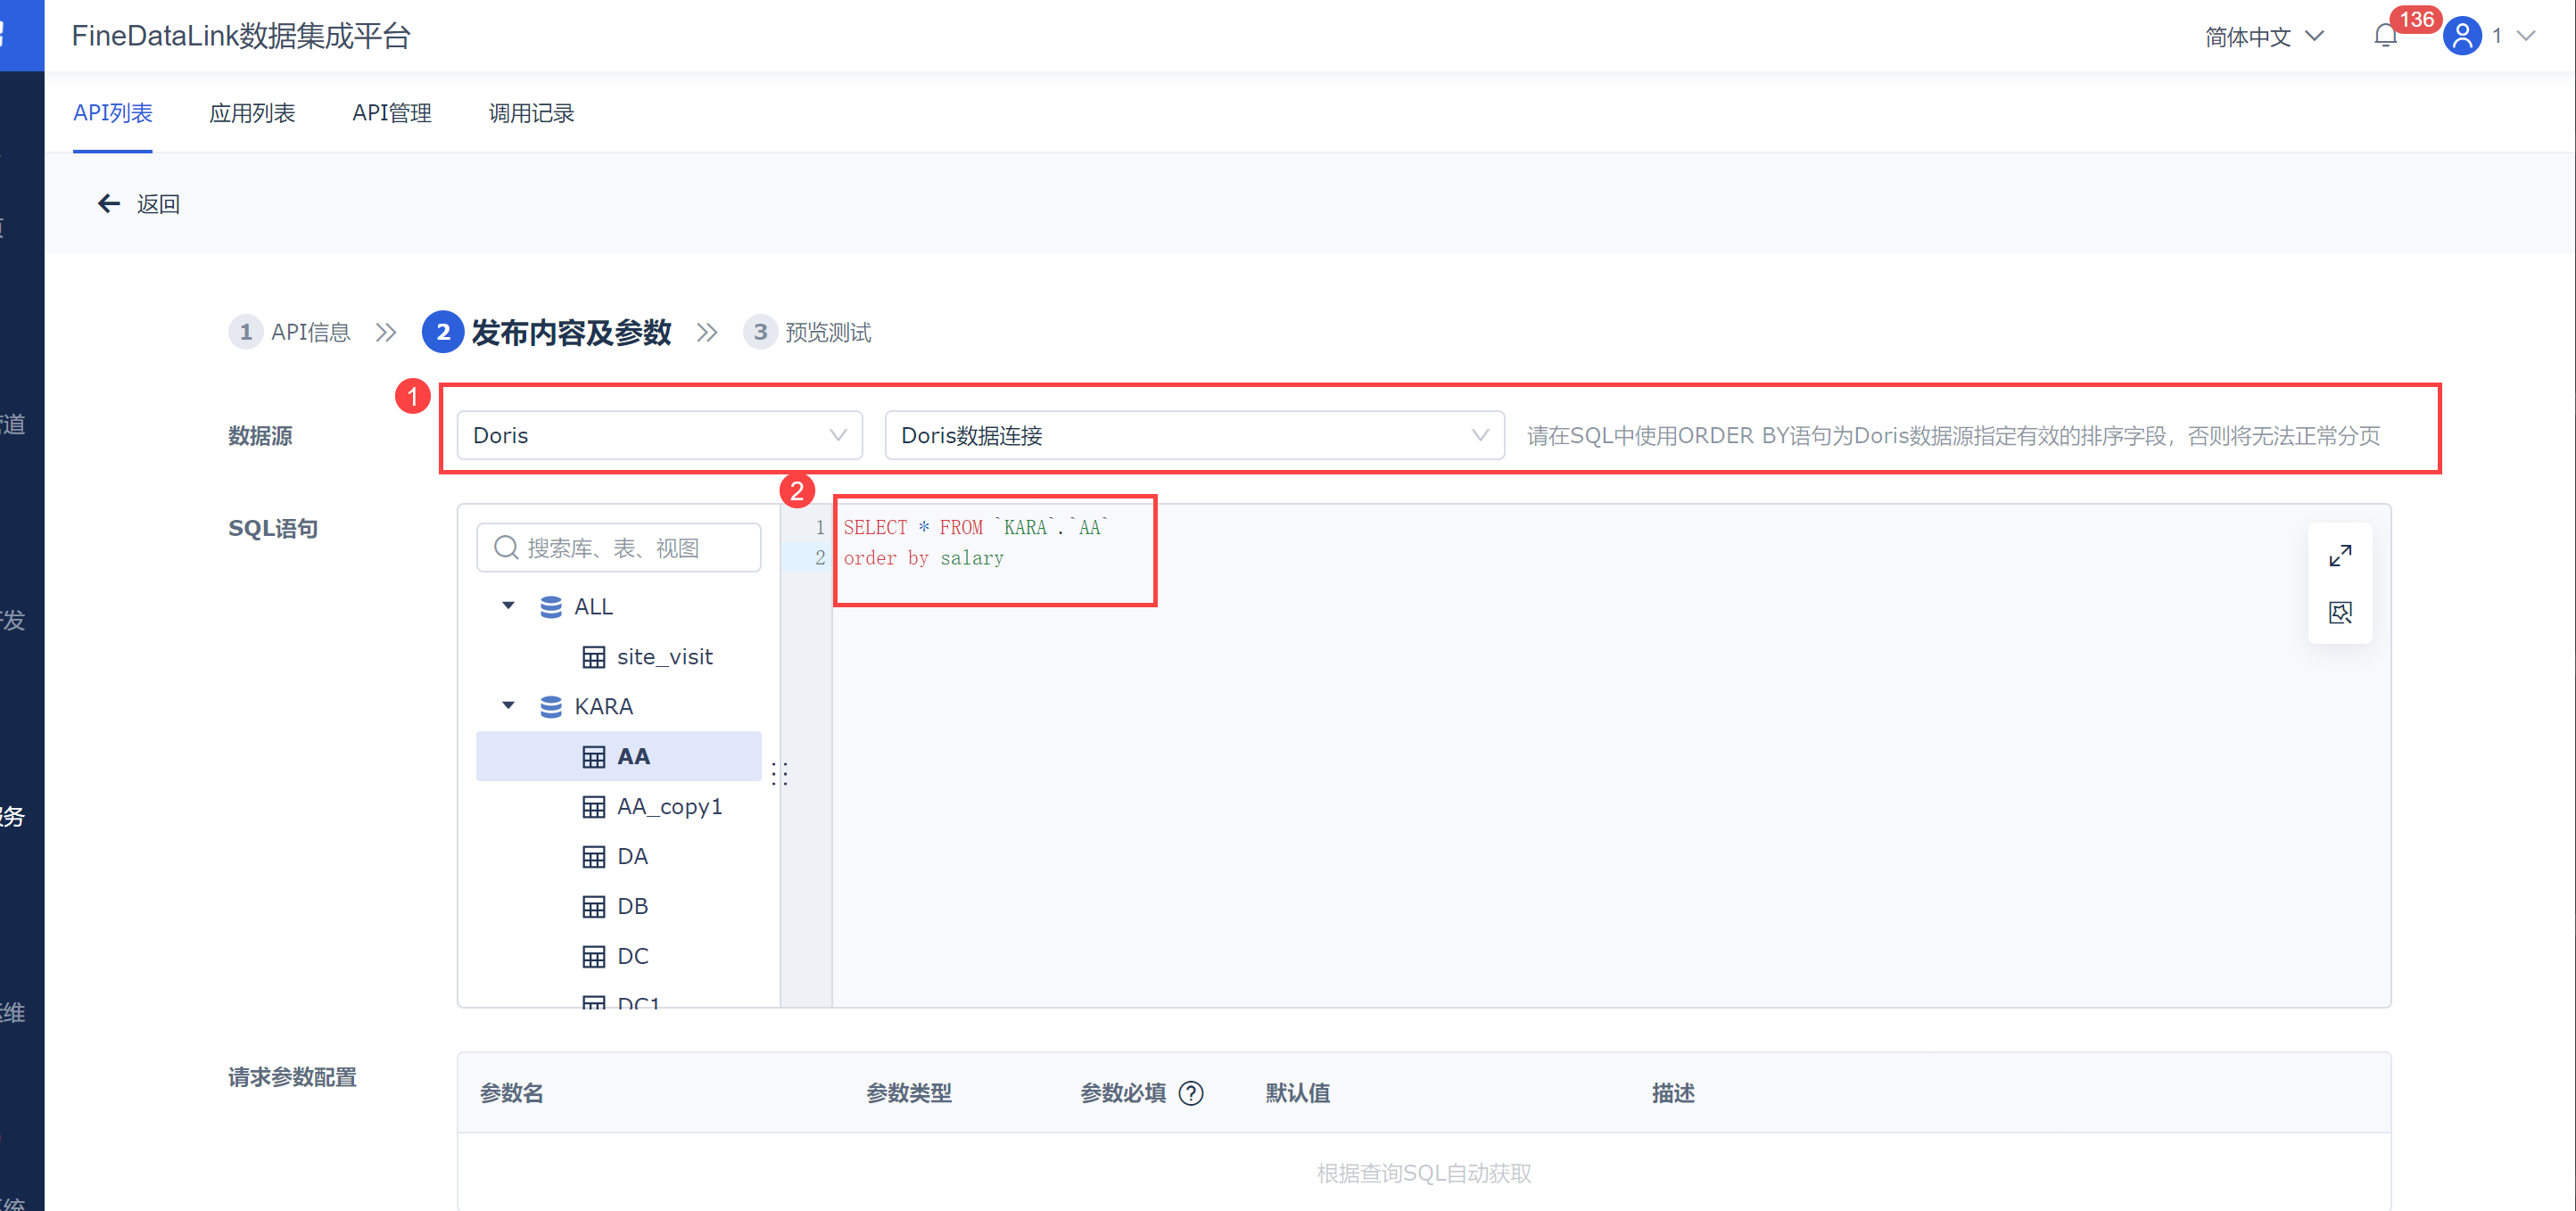Open the 简体中文 language dropdown
This screenshot has width=2576, height=1211.
[2263, 37]
